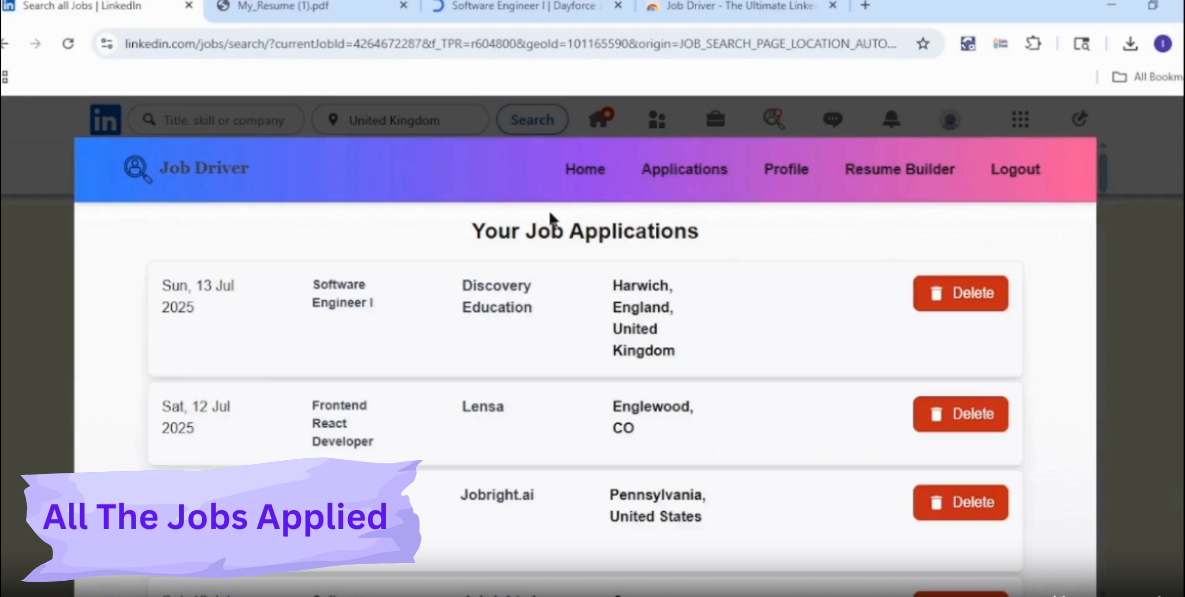
Task: Select the My Network icon on LinkedIn
Action: point(657,119)
